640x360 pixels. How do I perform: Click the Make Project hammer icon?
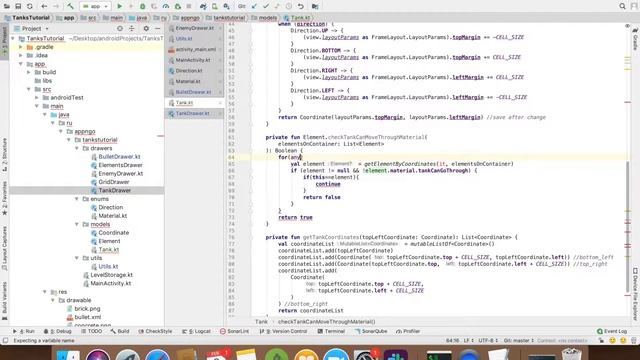tap(70, 7)
